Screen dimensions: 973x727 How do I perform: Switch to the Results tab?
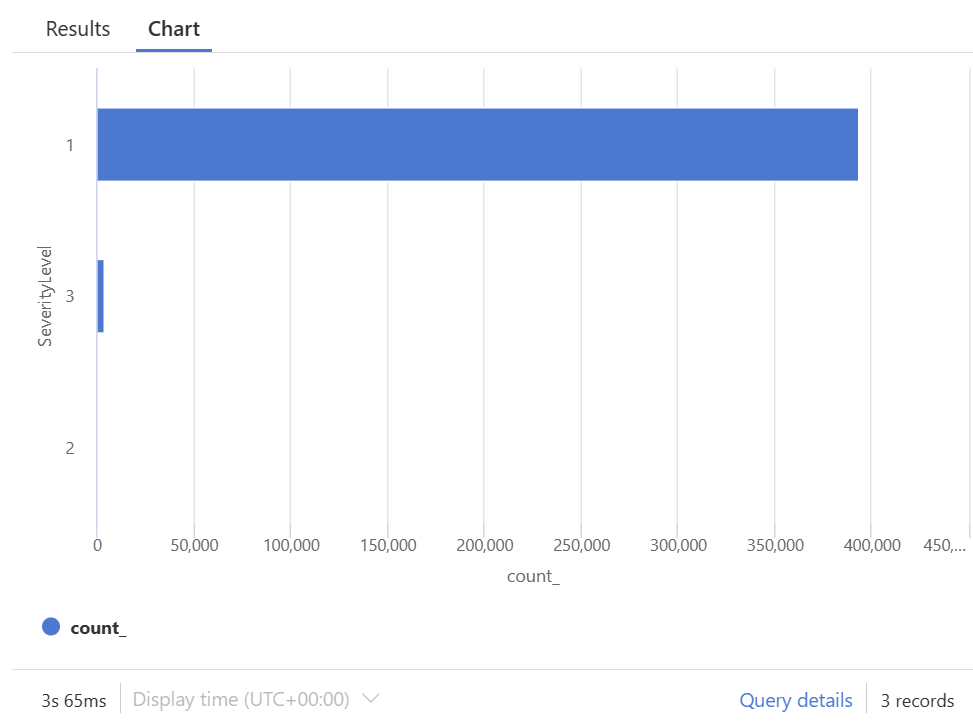[x=78, y=29]
